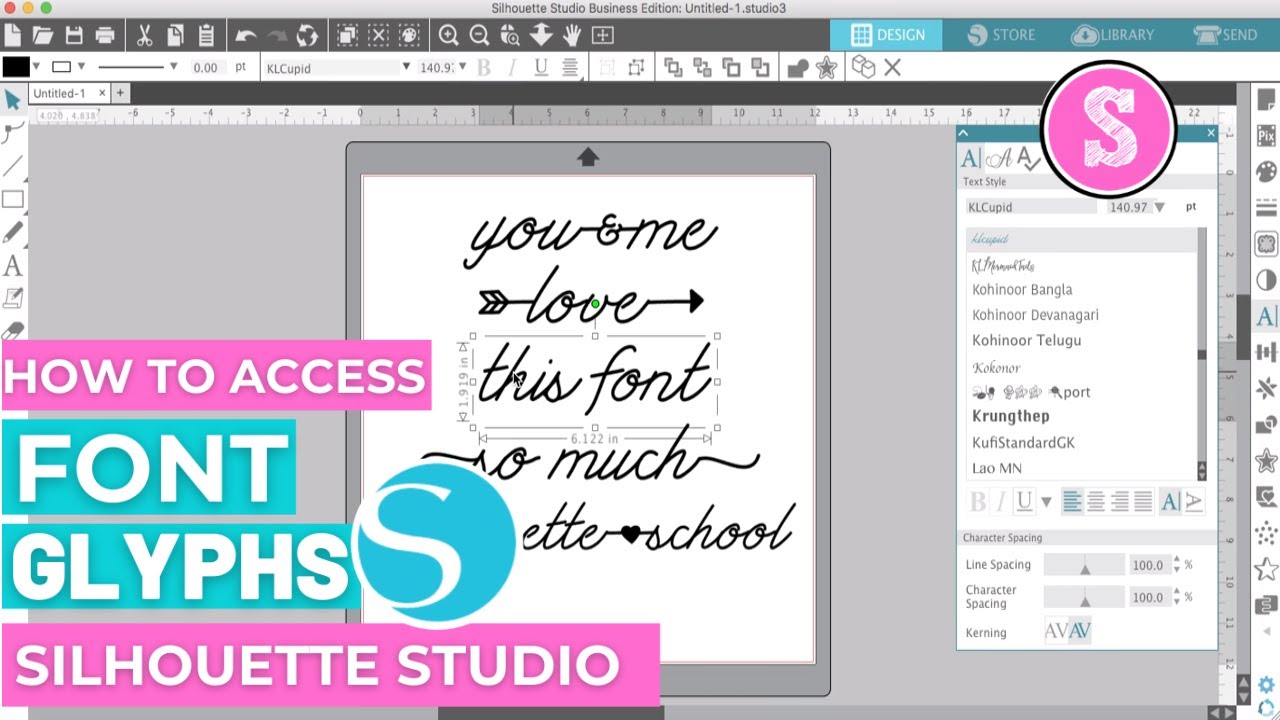
Task: Click the weld shapes icon
Action: pos(797,68)
